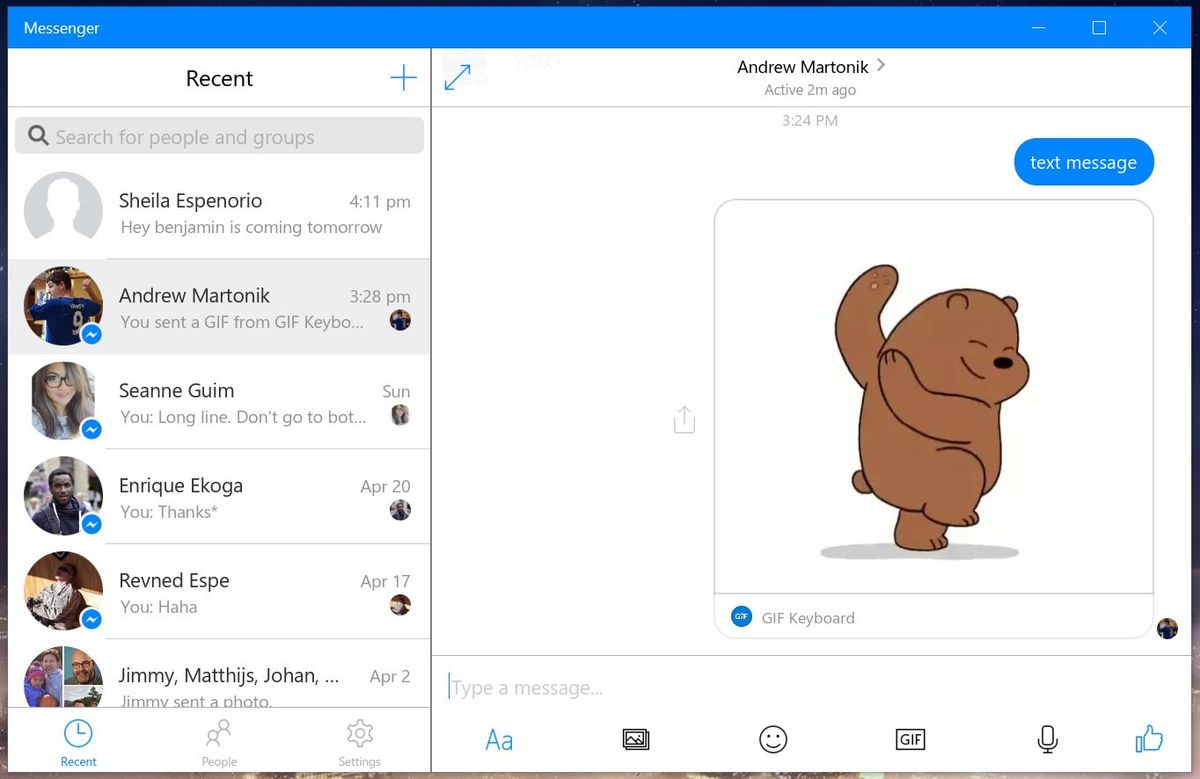1200x779 pixels.
Task: Open the Settings tab
Action: pos(359,740)
